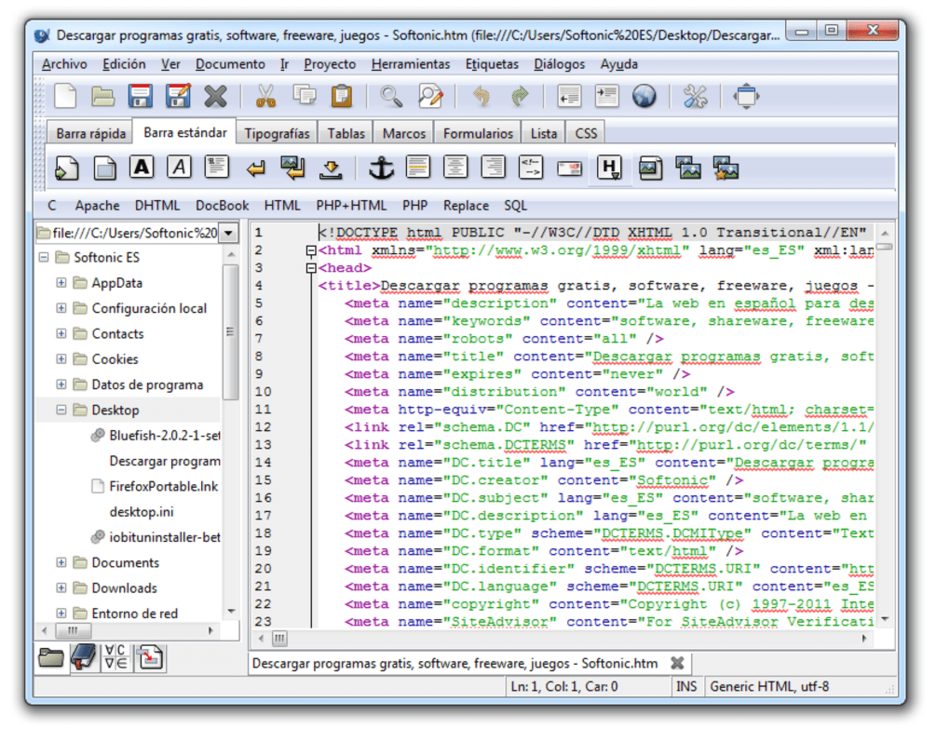The width and height of the screenshot is (950, 742).
Task: Preview the page in browser globe icon
Action: [644, 96]
